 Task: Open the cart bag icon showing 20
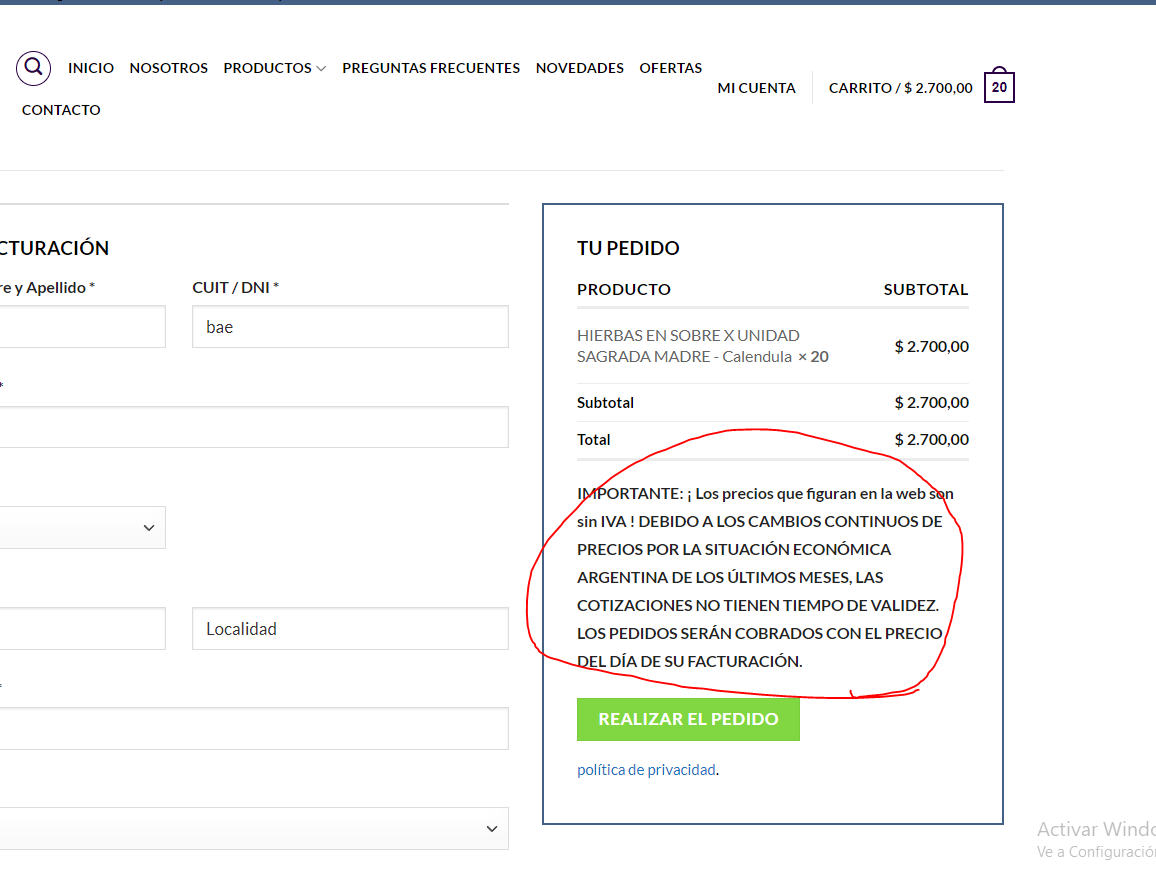(x=999, y=85)
